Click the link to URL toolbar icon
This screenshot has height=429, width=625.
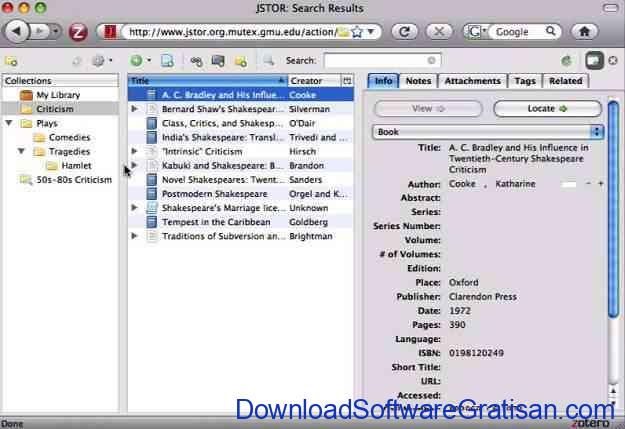[196, 61]
